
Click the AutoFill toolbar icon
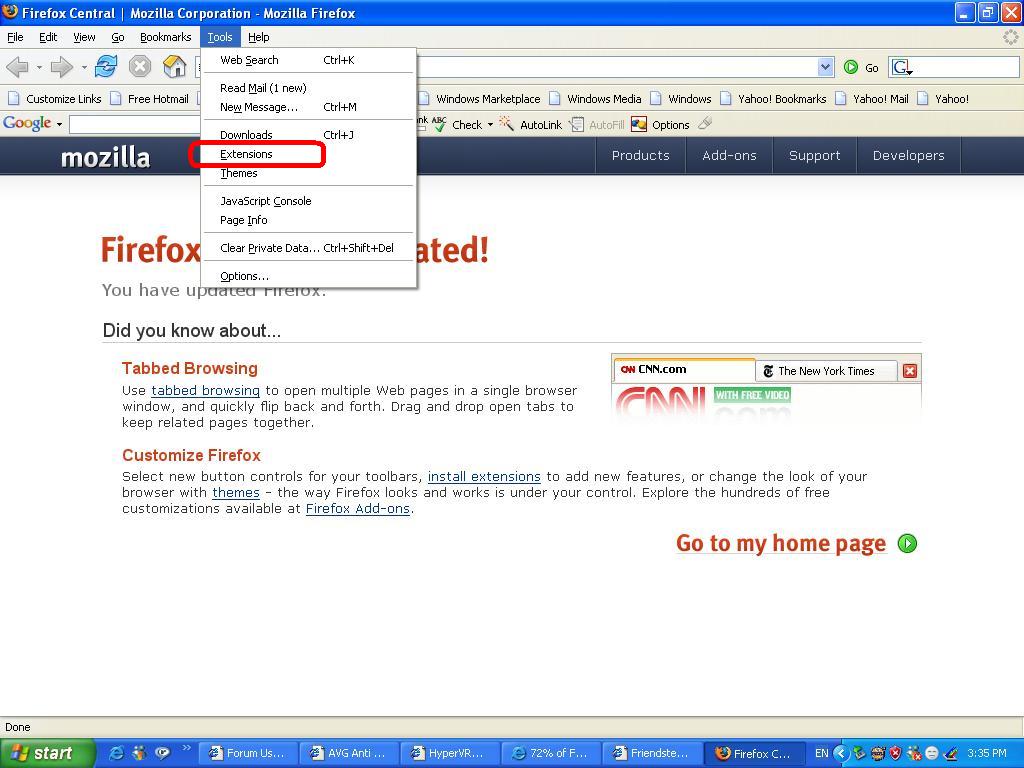[576, 124]
